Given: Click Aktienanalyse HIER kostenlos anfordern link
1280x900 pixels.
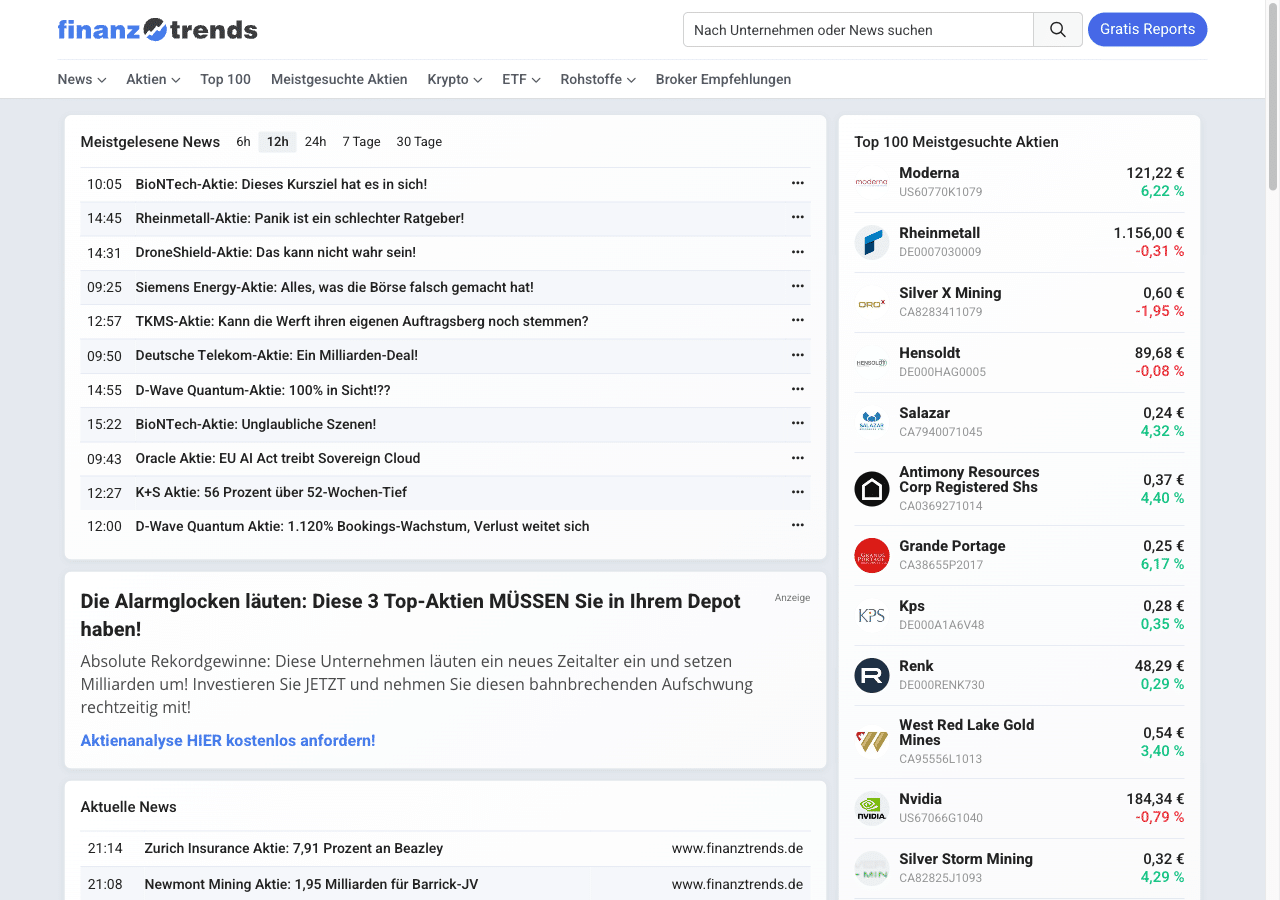Looking at the screenshot, I should tap(228, 741).
